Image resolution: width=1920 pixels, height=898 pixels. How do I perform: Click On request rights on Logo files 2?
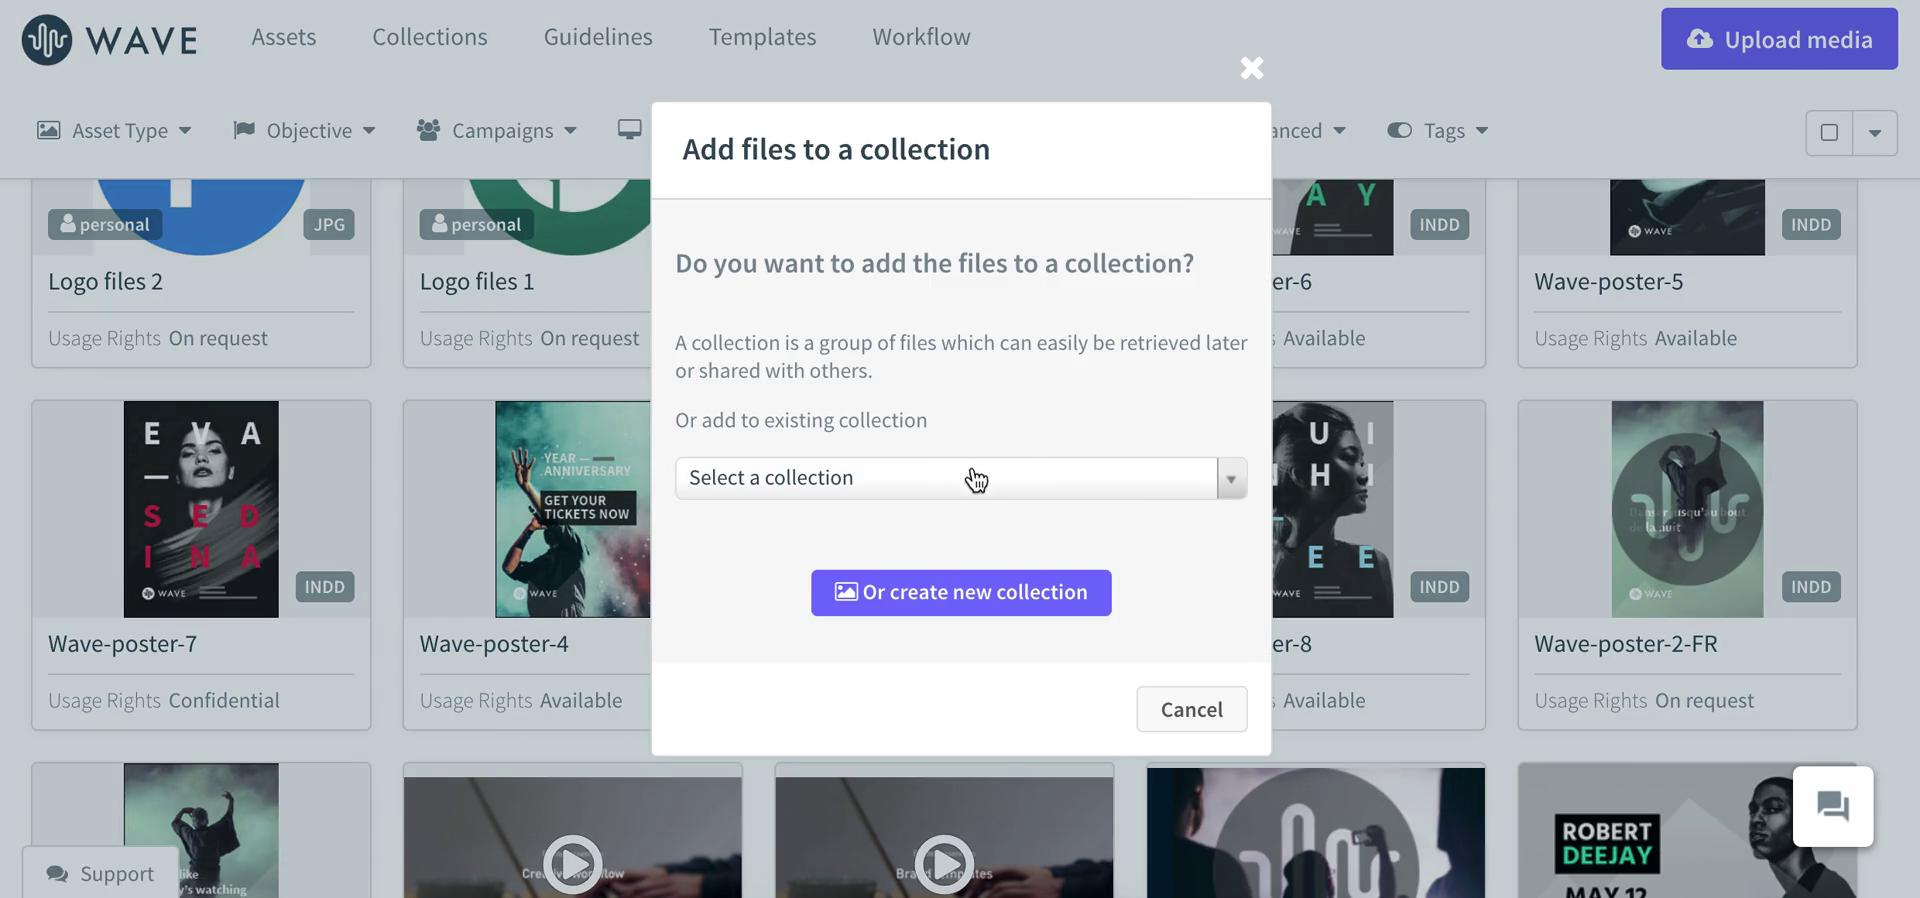click(x=218, y=338)
